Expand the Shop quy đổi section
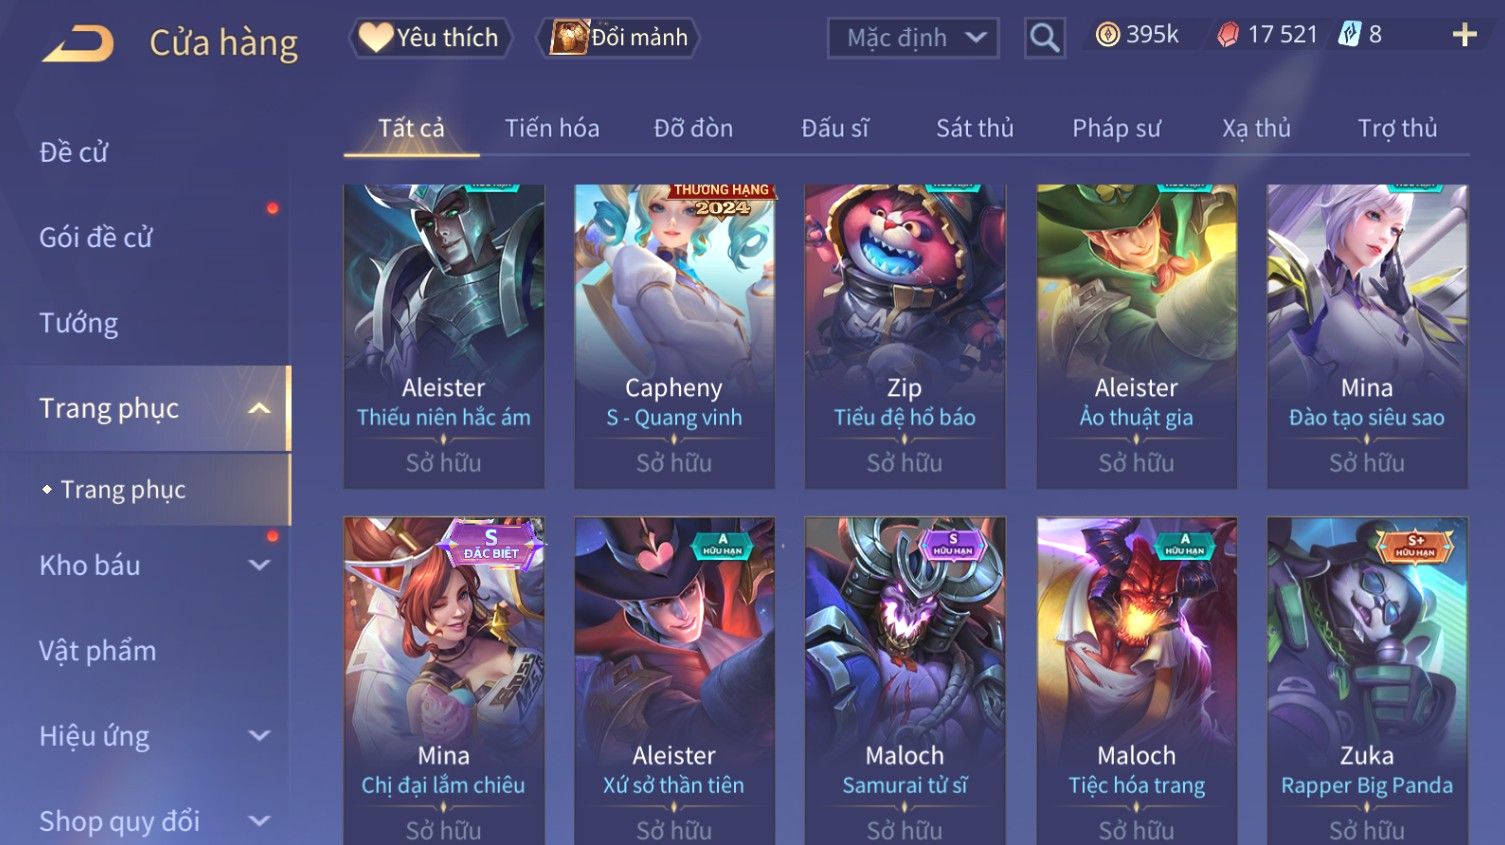1505x845 pixels. [x=259, y=822]
